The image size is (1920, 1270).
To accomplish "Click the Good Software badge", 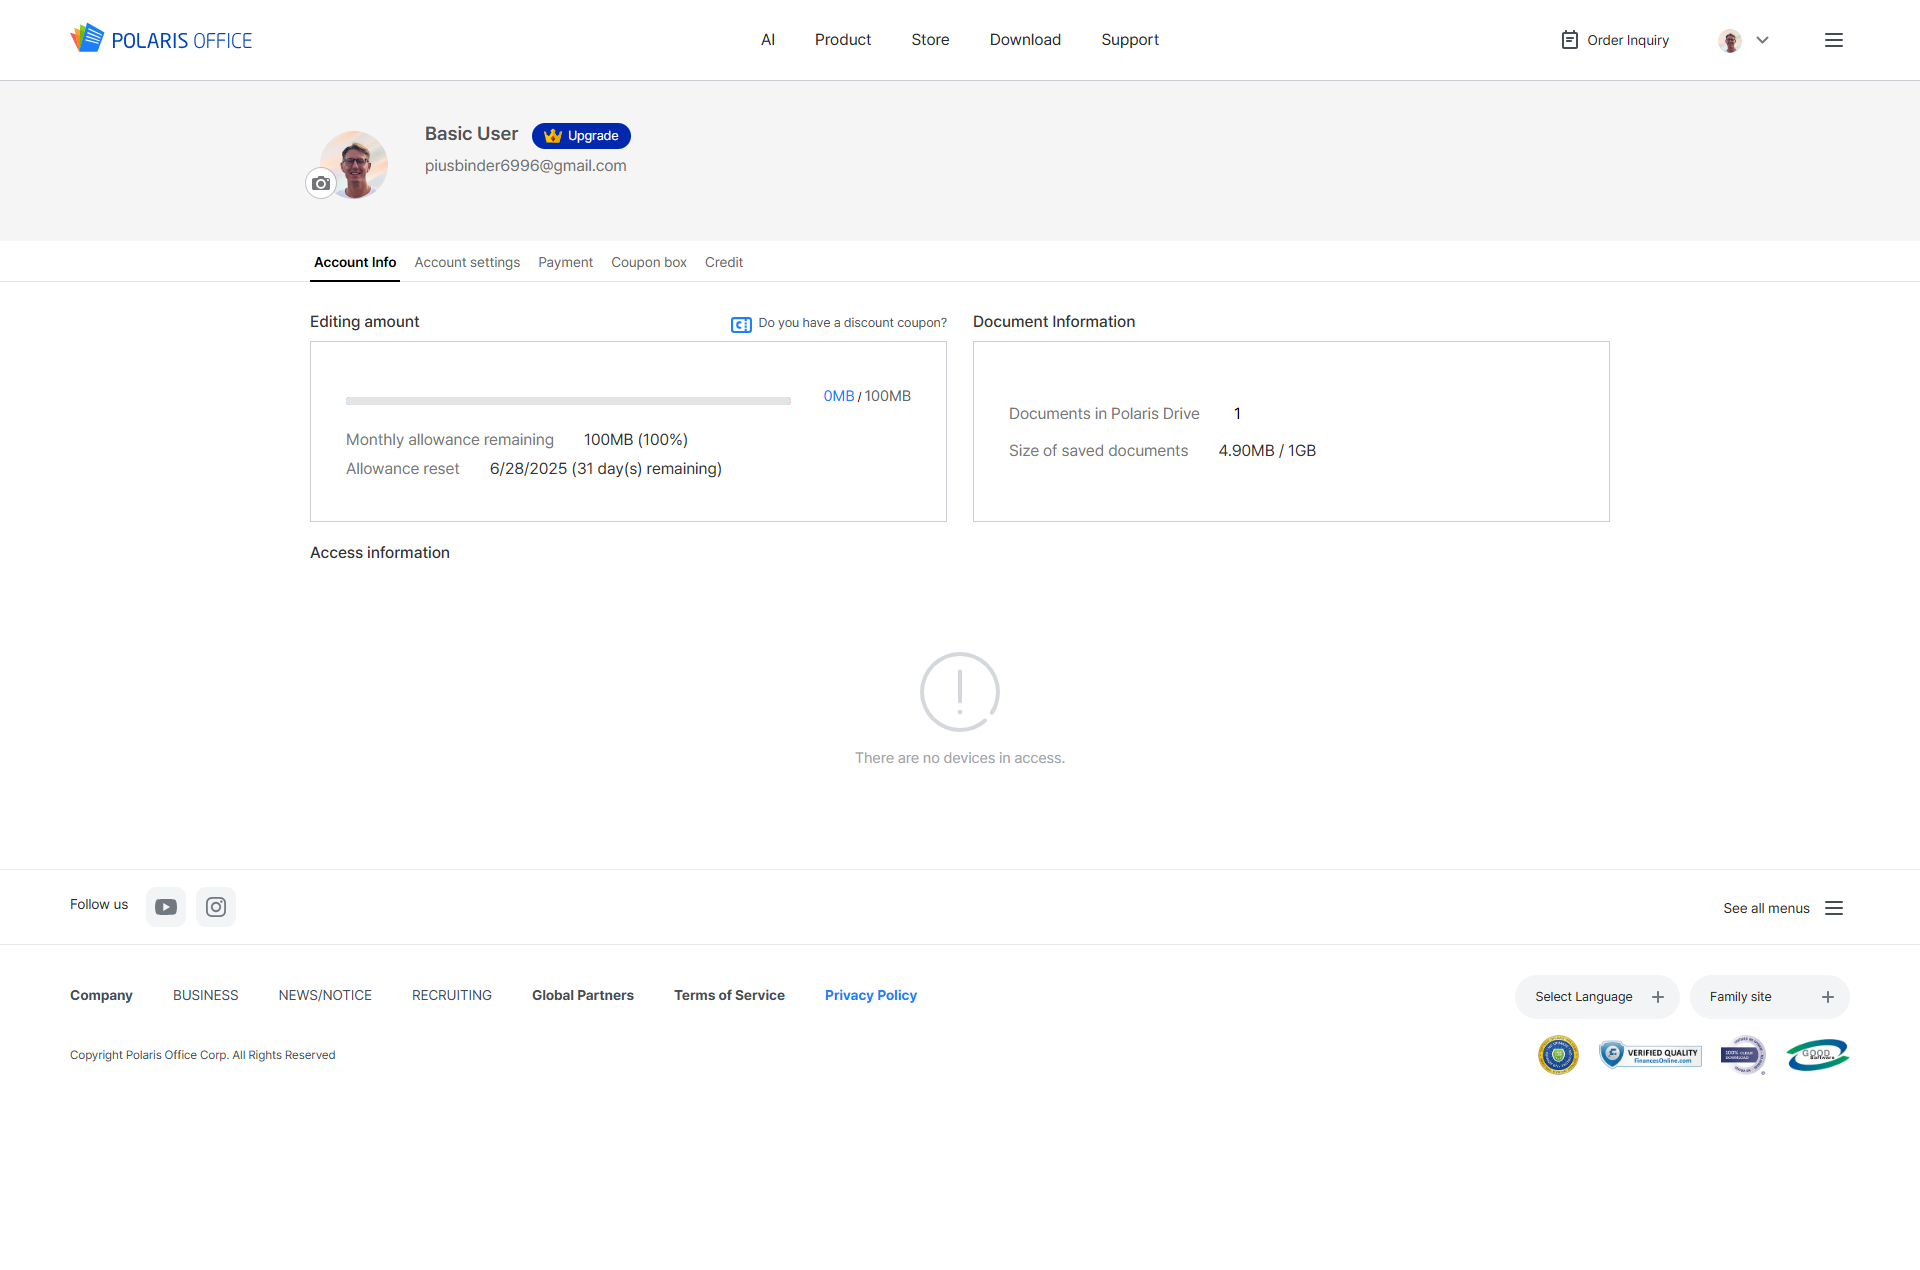I will (x=1817, y=1055).
